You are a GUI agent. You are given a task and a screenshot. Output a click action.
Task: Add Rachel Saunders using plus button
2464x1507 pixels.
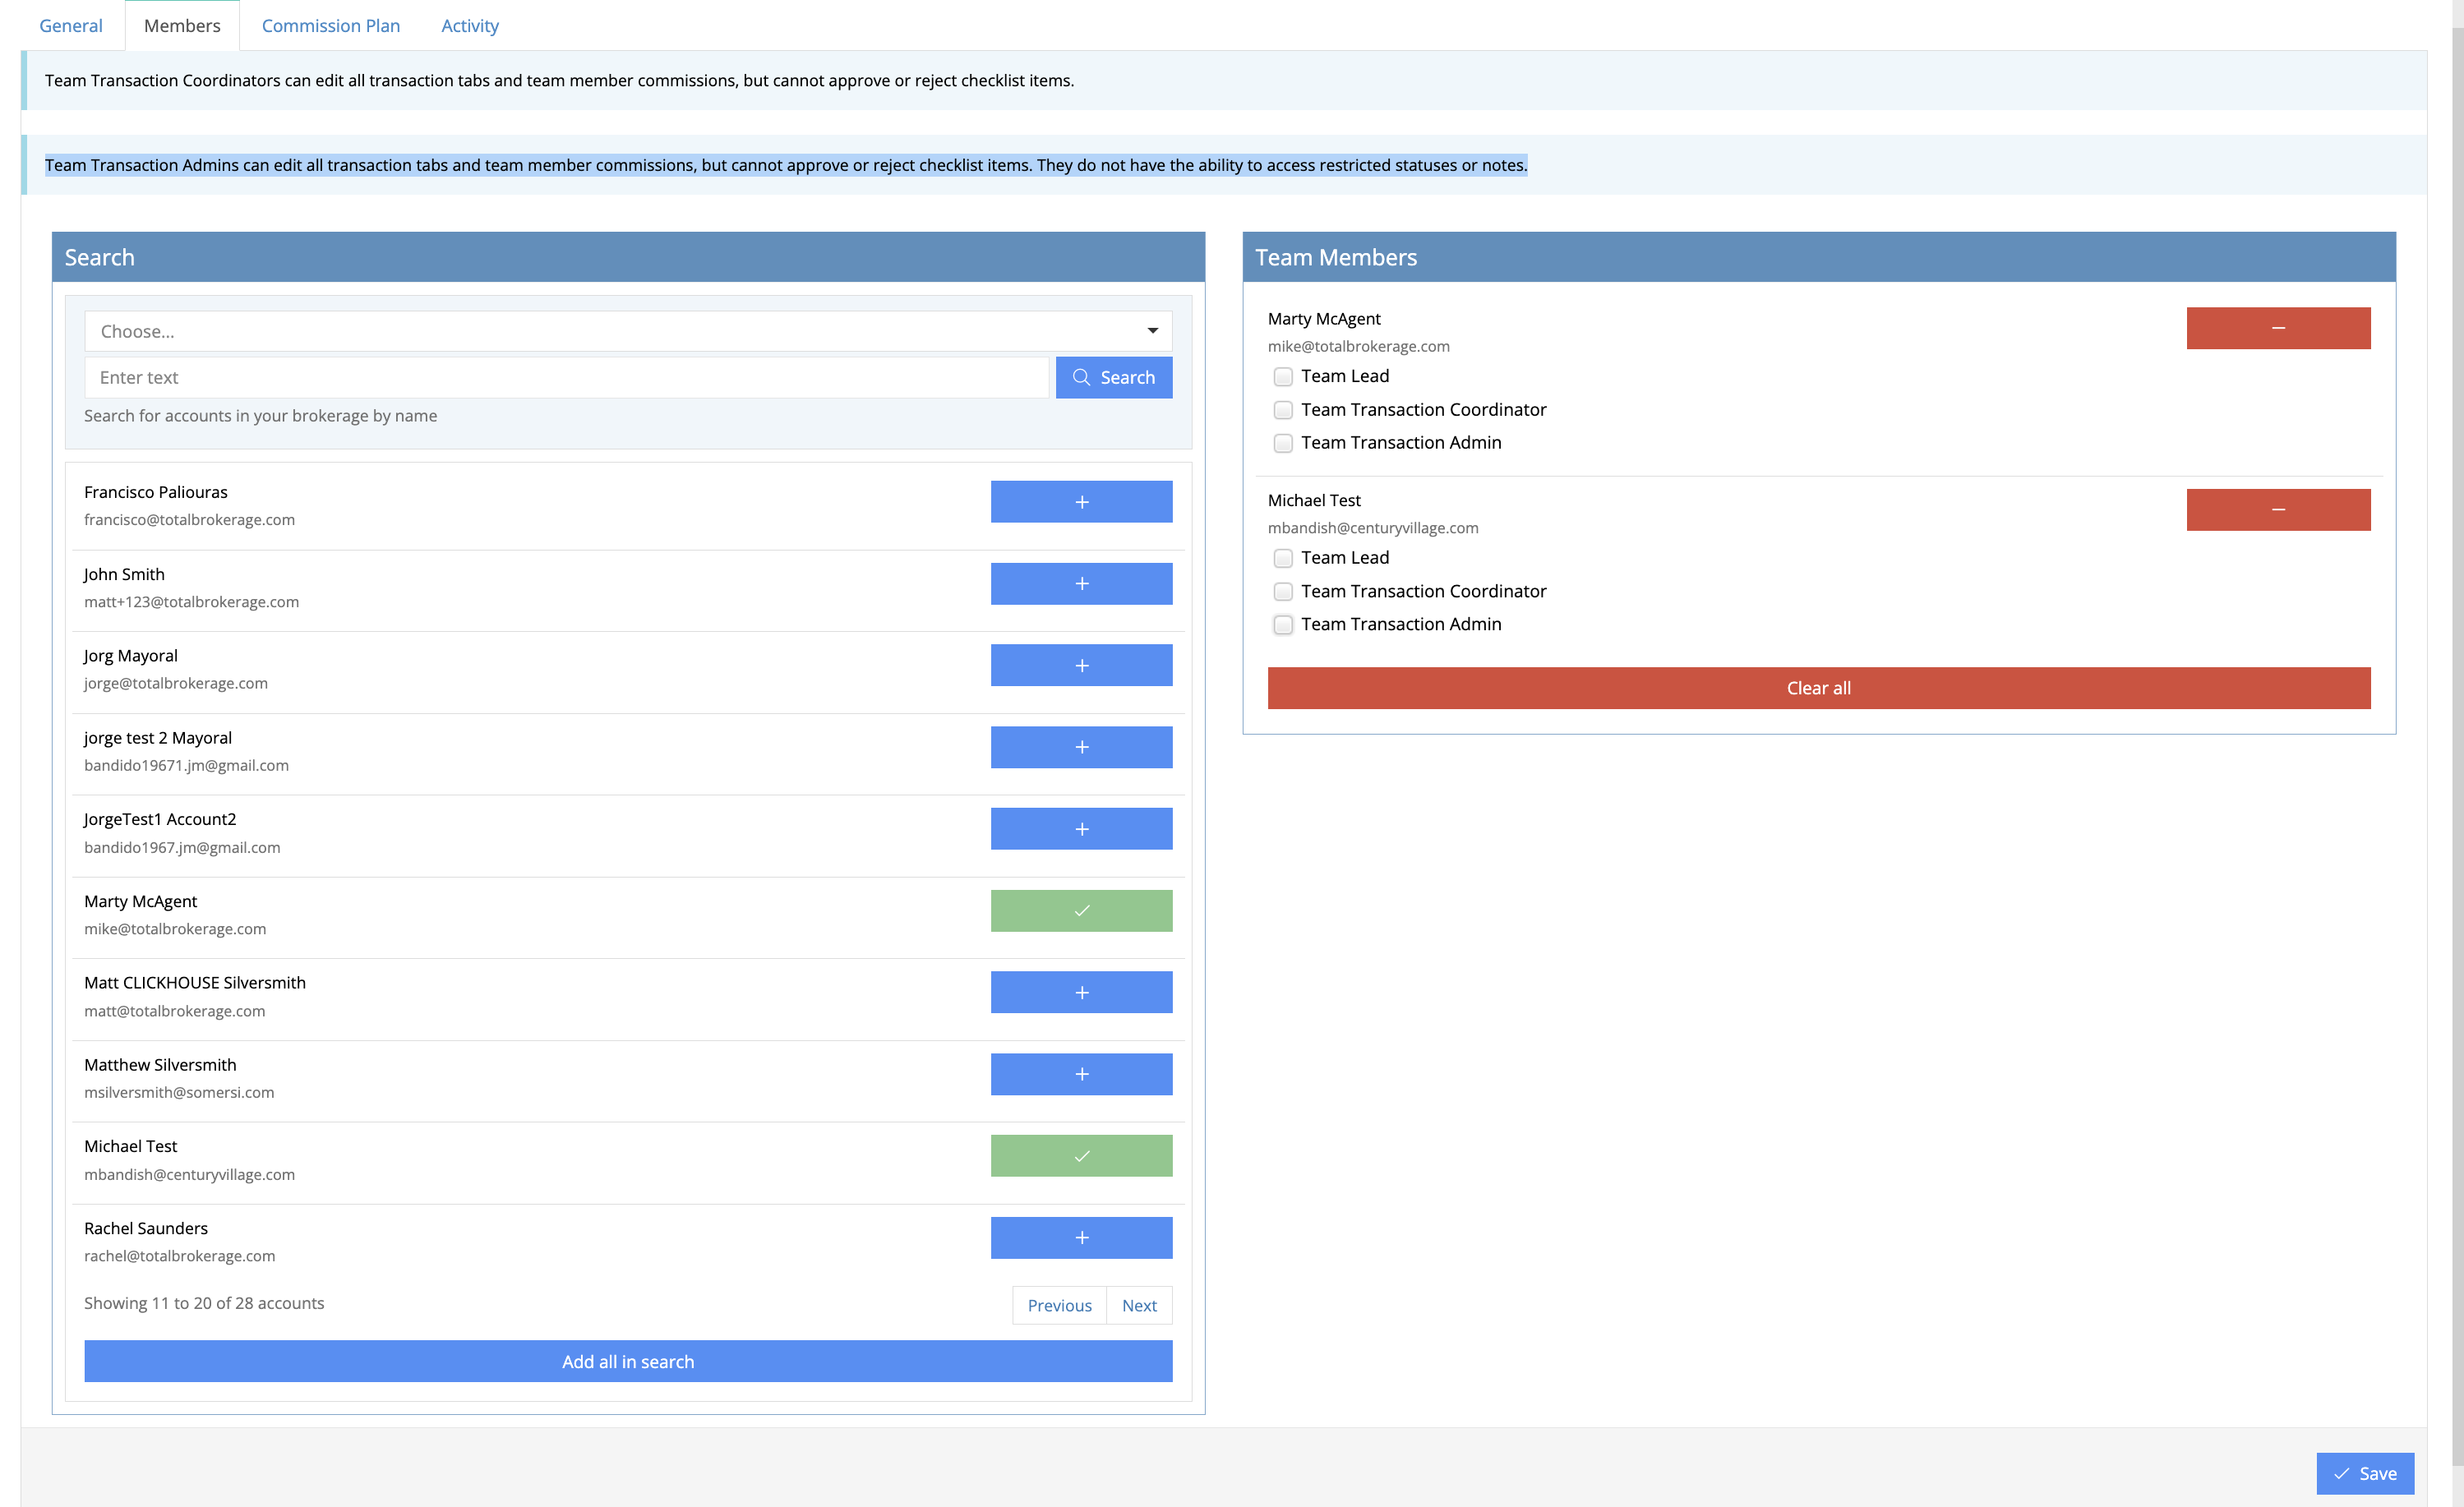[1081, 1238]
